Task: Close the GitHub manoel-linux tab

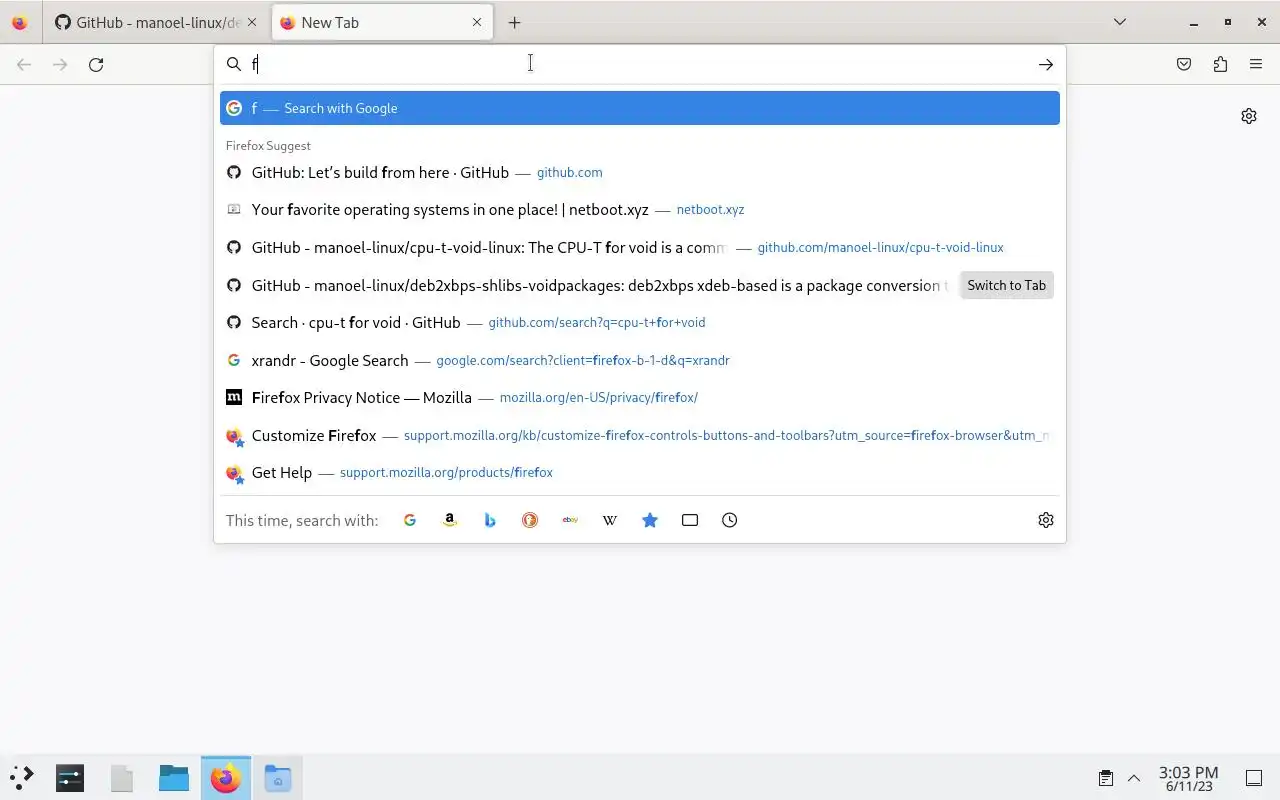Action: [251, 22]
